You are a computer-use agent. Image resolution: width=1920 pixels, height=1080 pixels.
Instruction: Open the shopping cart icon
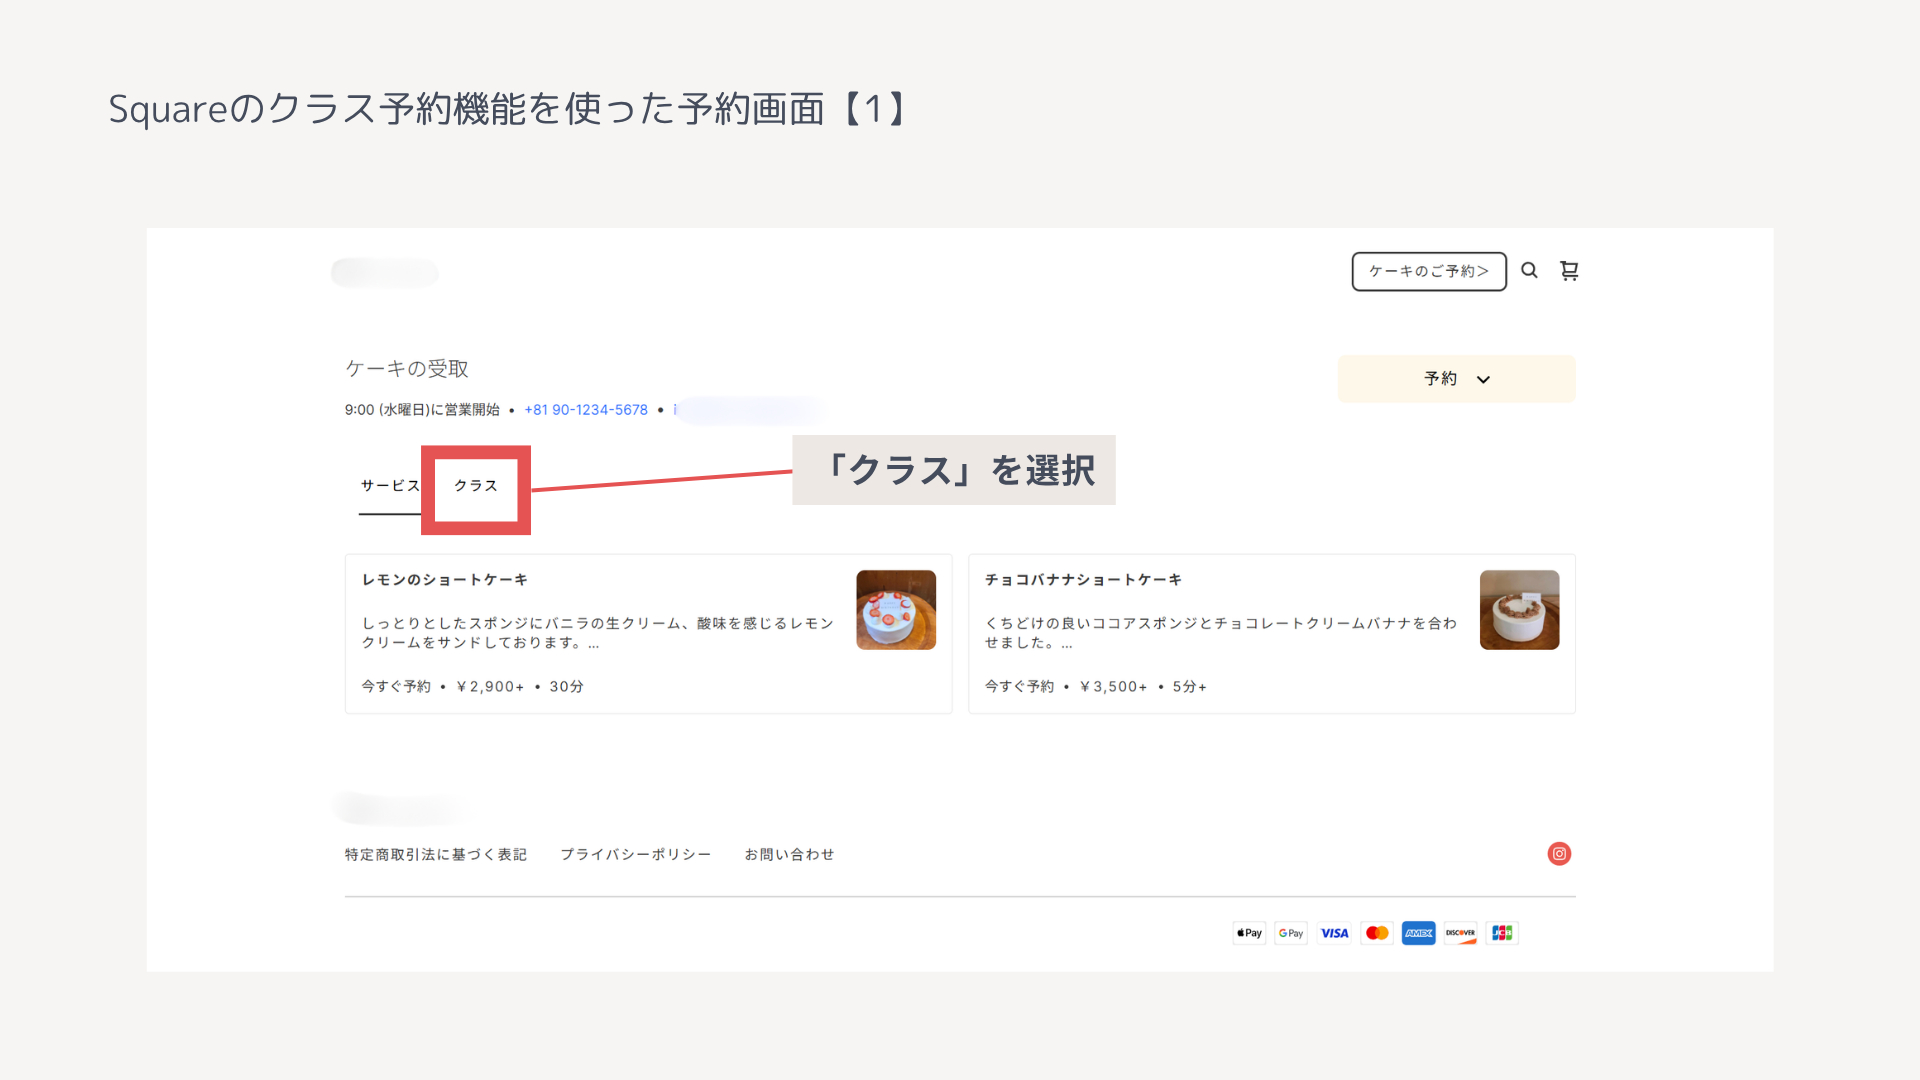[x=1569, y=271]
